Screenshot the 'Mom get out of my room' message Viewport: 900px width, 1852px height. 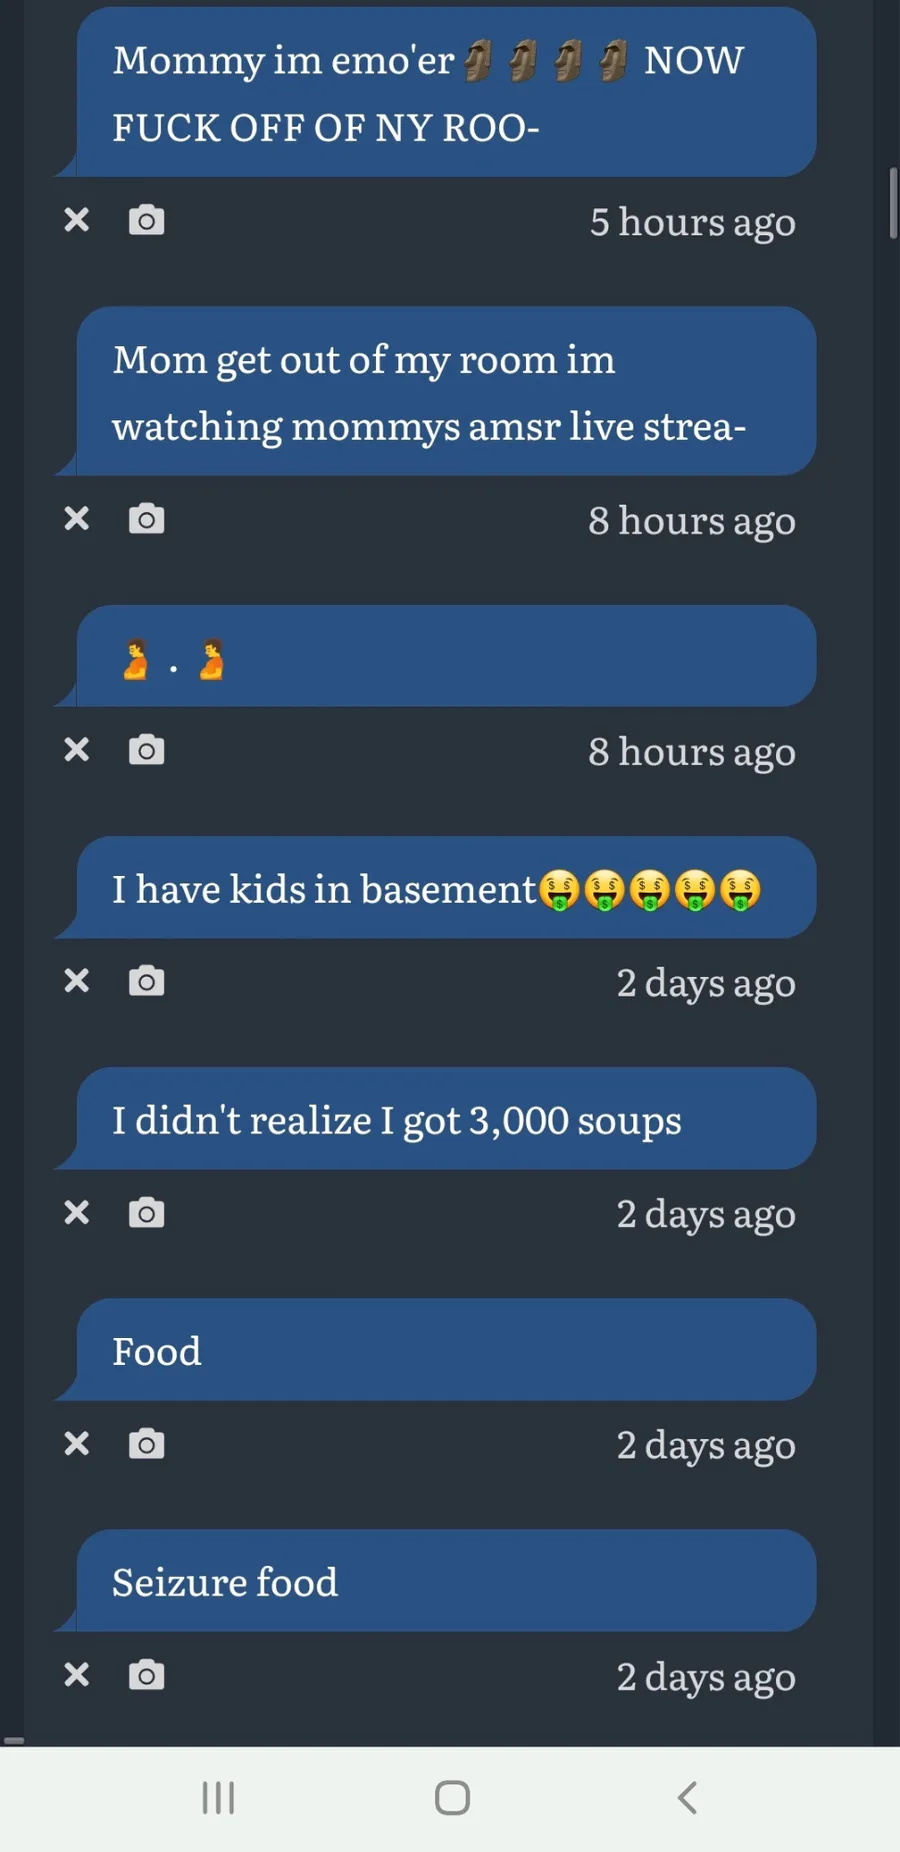(146, 519)
